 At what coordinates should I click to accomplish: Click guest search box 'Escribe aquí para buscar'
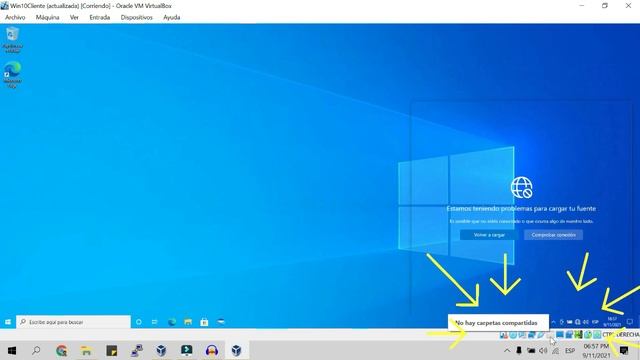tap(73, 322)
